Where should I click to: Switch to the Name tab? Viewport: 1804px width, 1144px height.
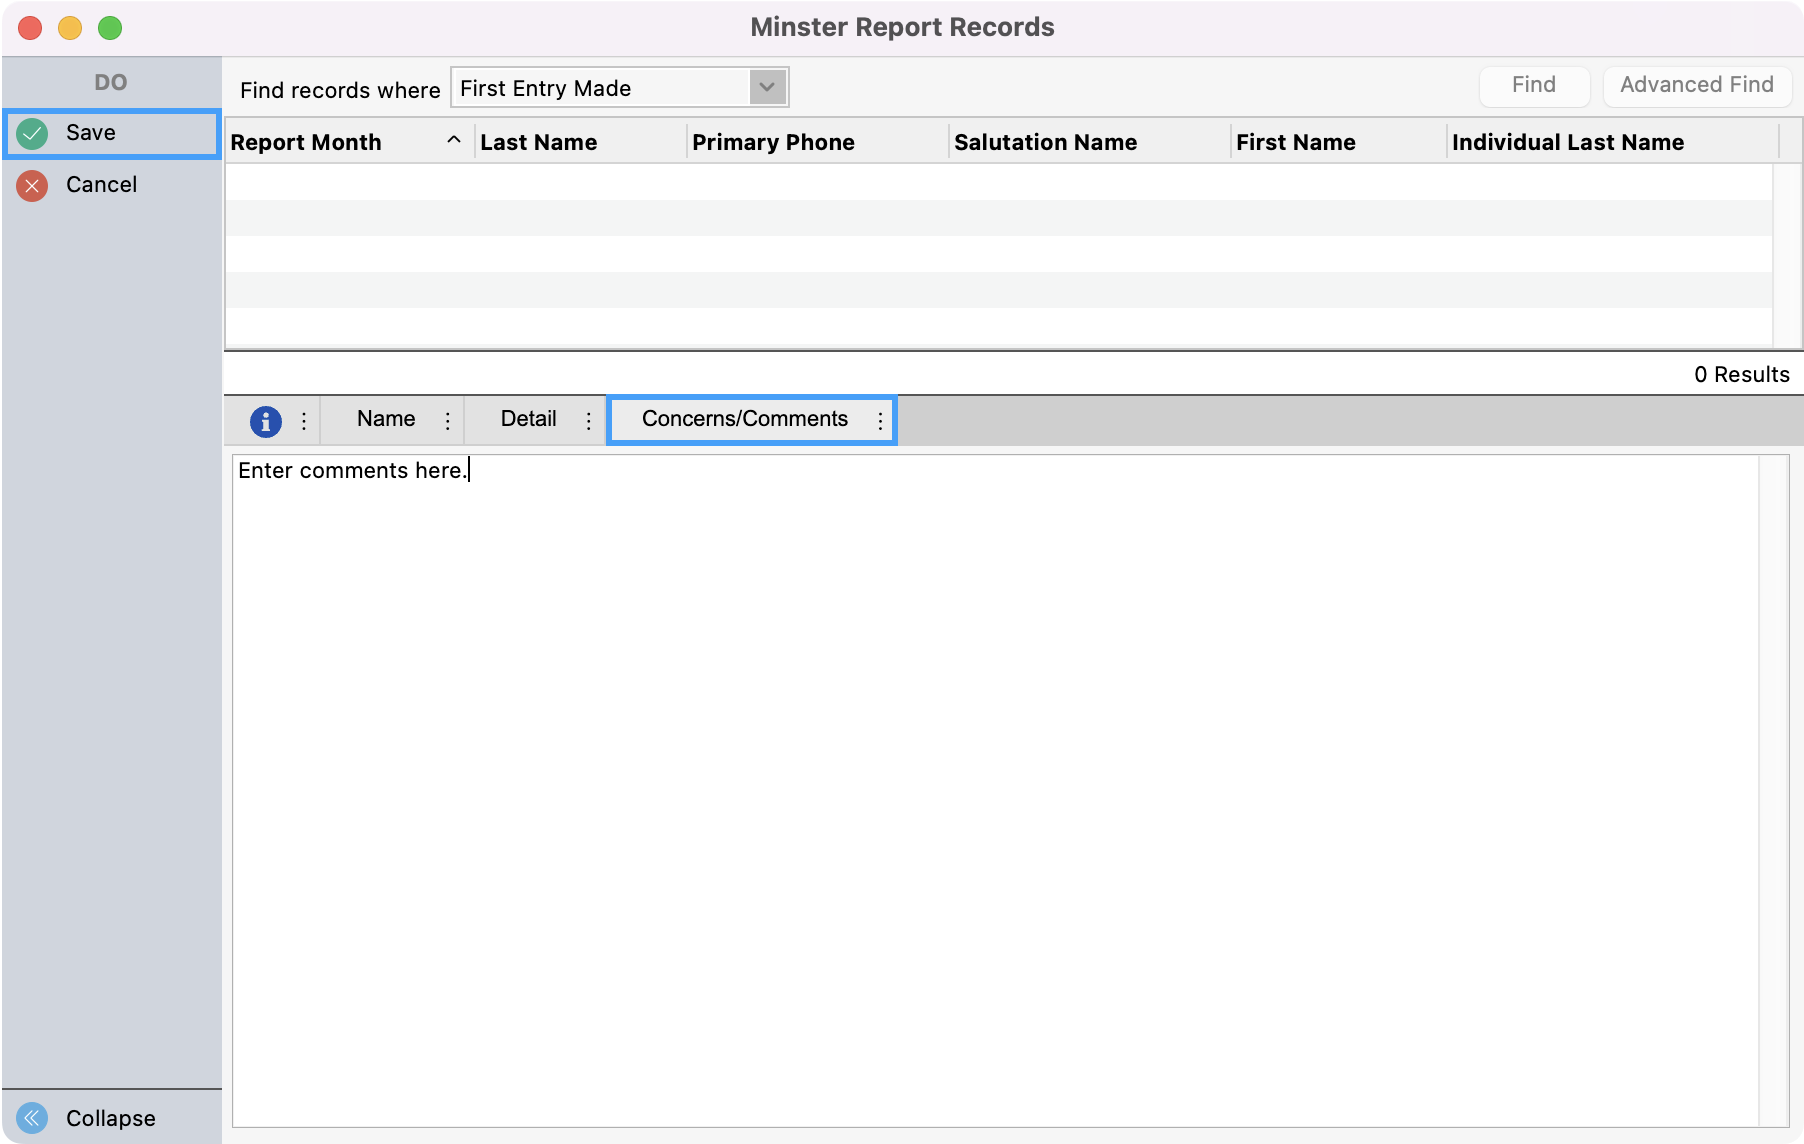385,419
